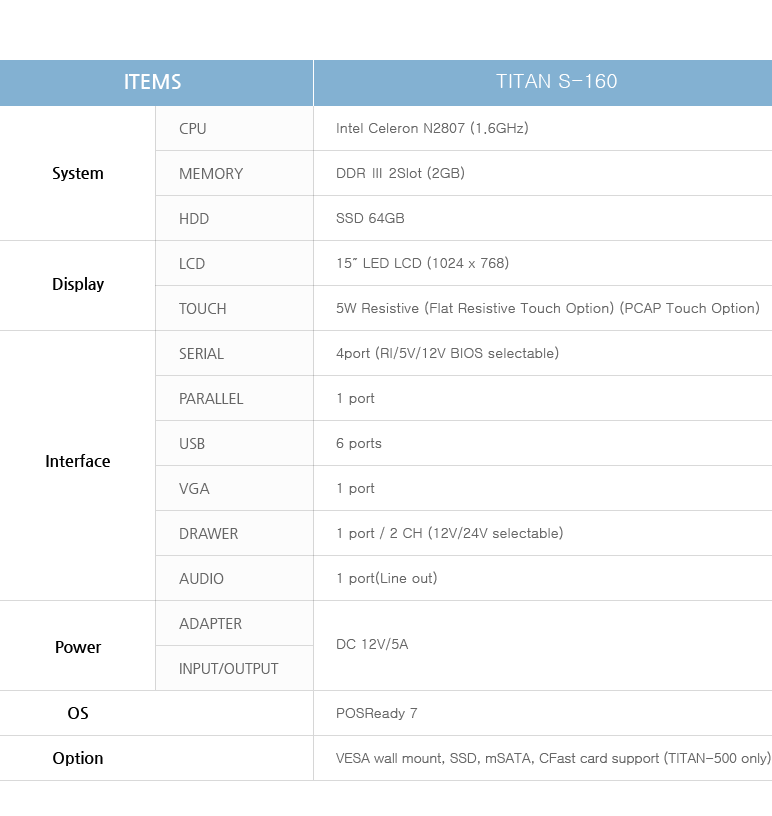Click the VESA wall mount option text

(553, 758)
